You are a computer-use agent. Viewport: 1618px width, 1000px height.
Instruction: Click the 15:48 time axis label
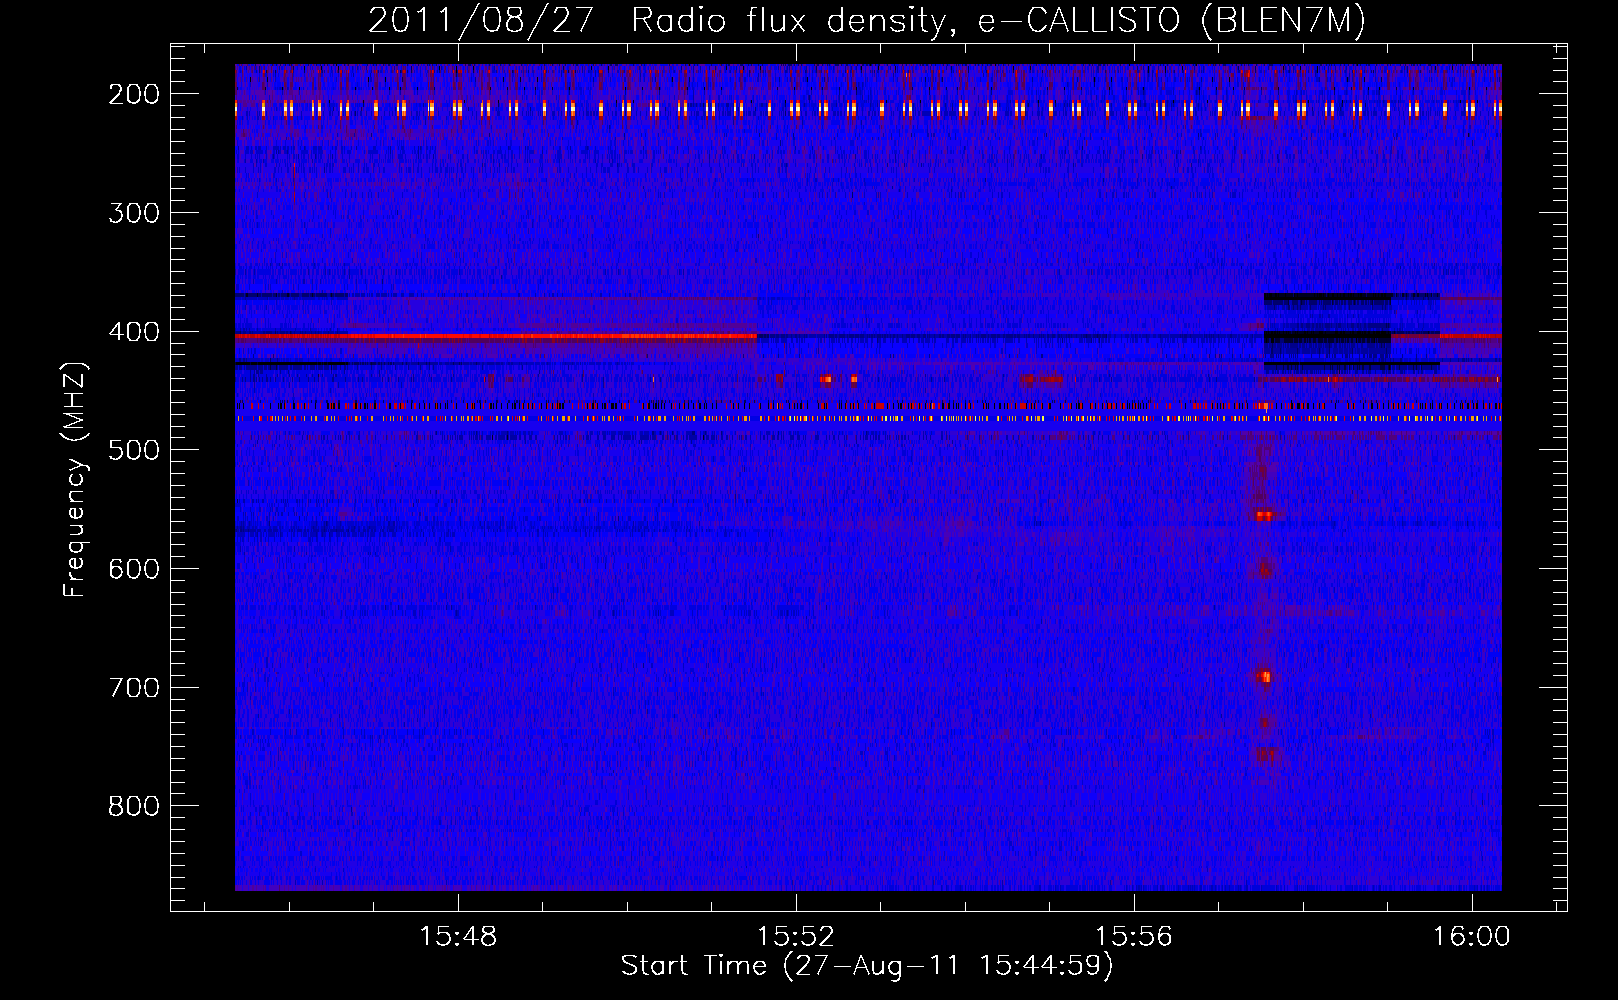(458, 937)
